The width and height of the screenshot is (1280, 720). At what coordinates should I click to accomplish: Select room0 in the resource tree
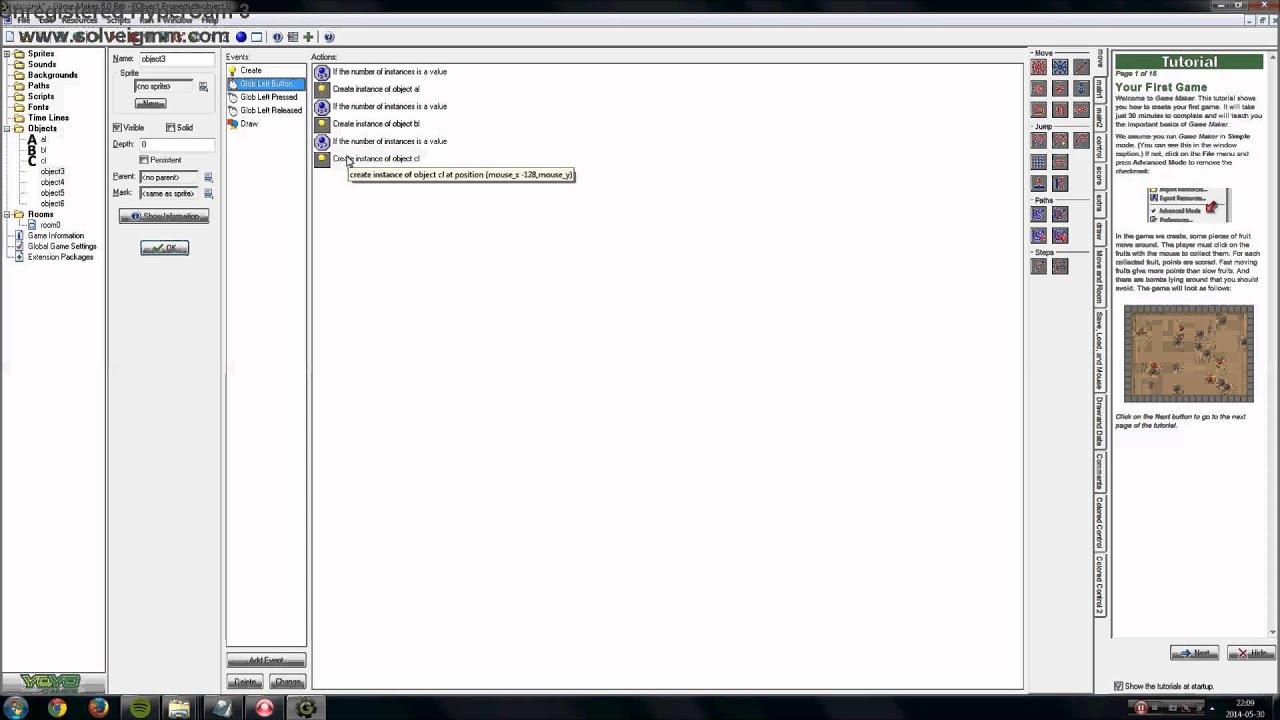(x=50, y=225)
